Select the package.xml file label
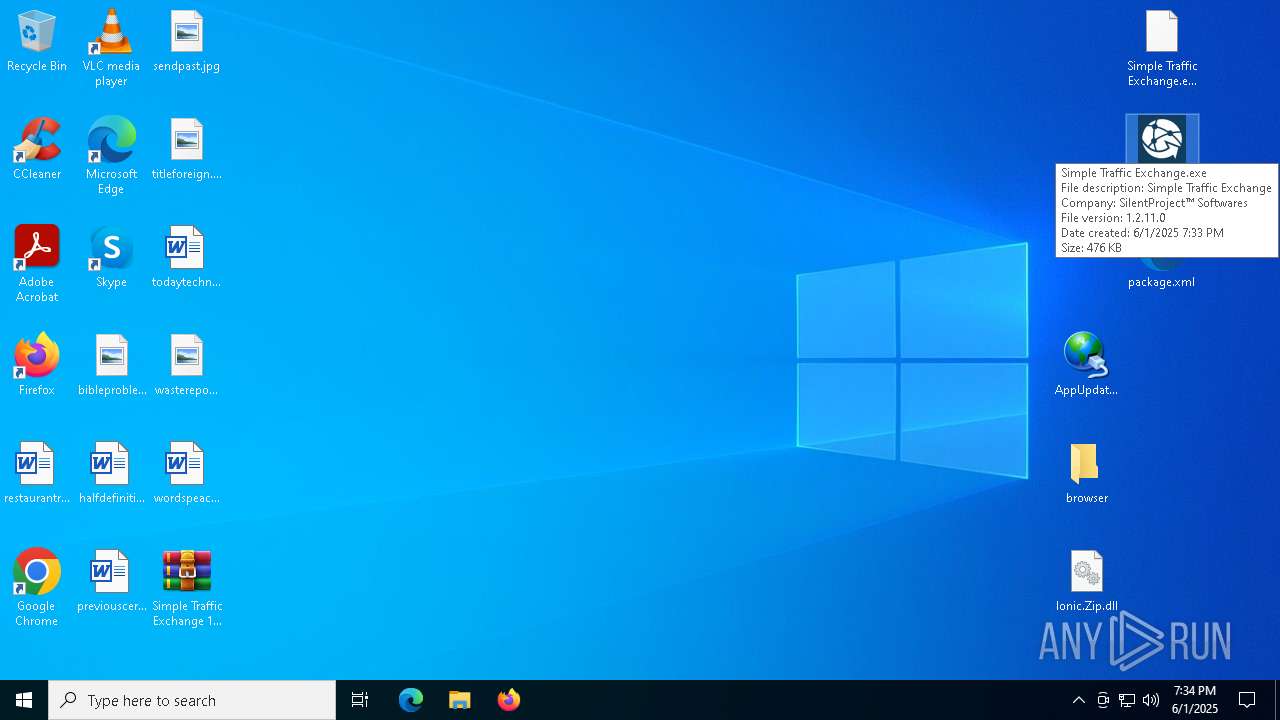The width and height of the screenshot is (1280, 720). (1161, 282)
